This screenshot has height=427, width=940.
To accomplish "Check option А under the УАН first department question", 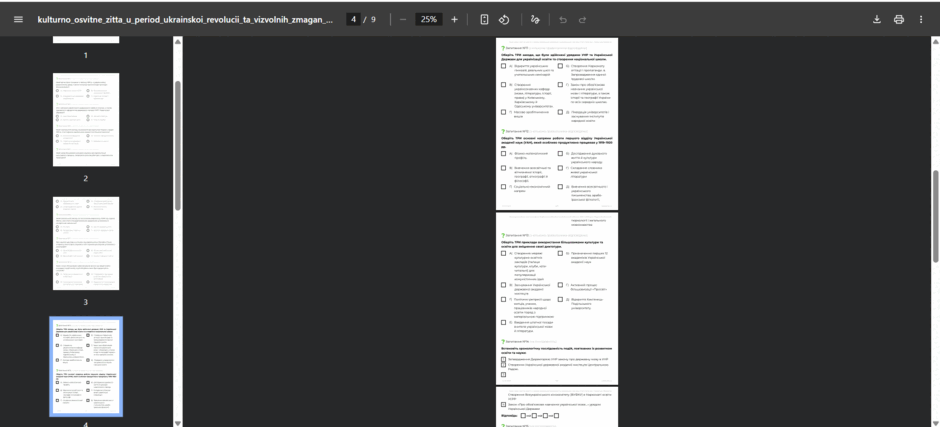I will (x=504, y=154).
